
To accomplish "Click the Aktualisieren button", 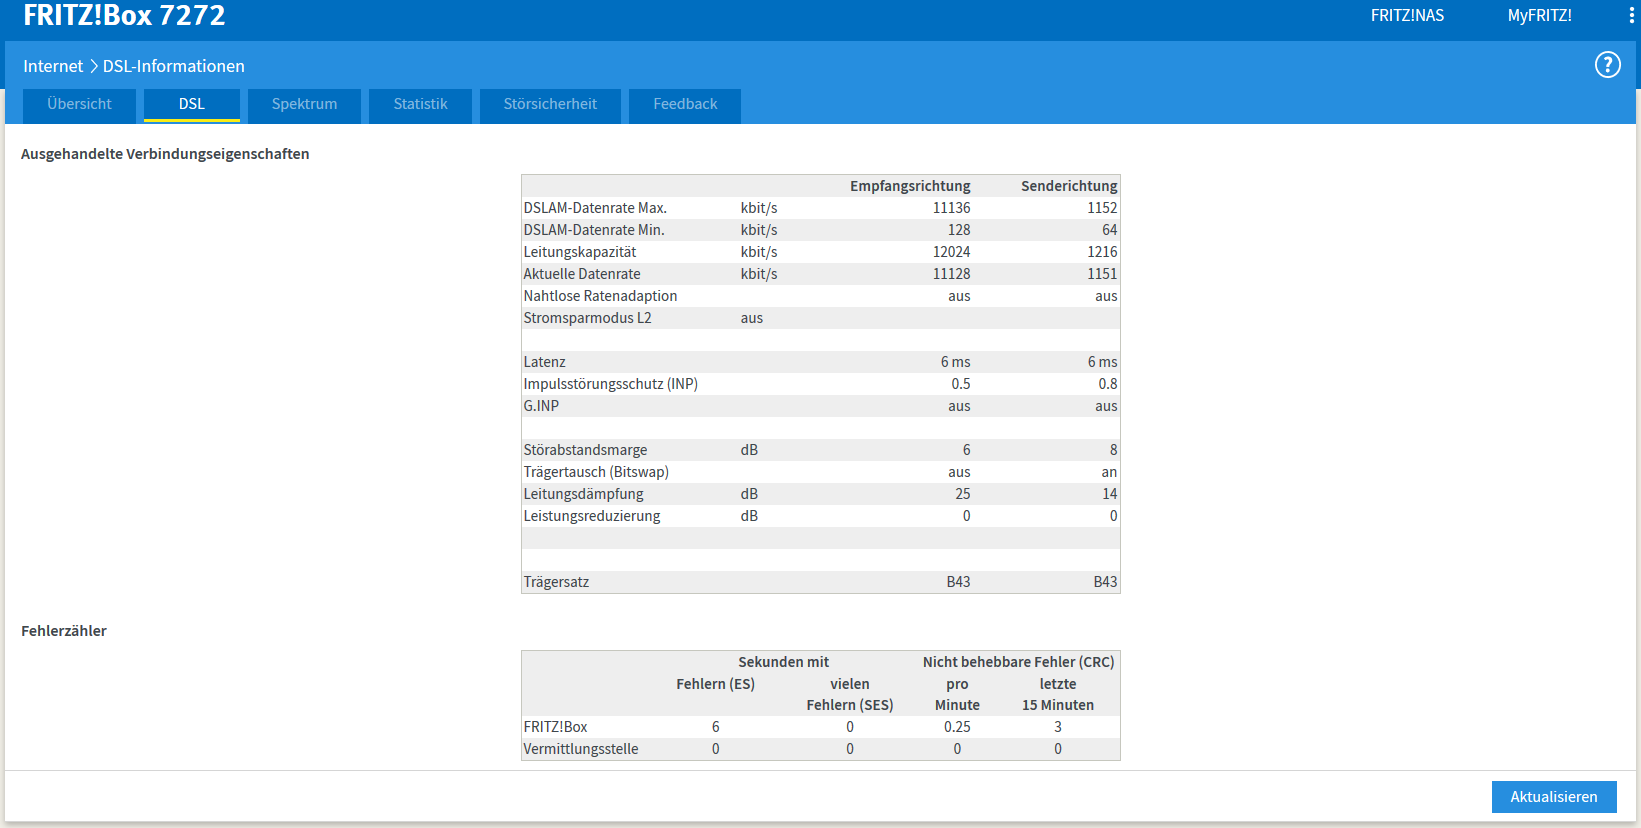I will tap(1554, 797).
